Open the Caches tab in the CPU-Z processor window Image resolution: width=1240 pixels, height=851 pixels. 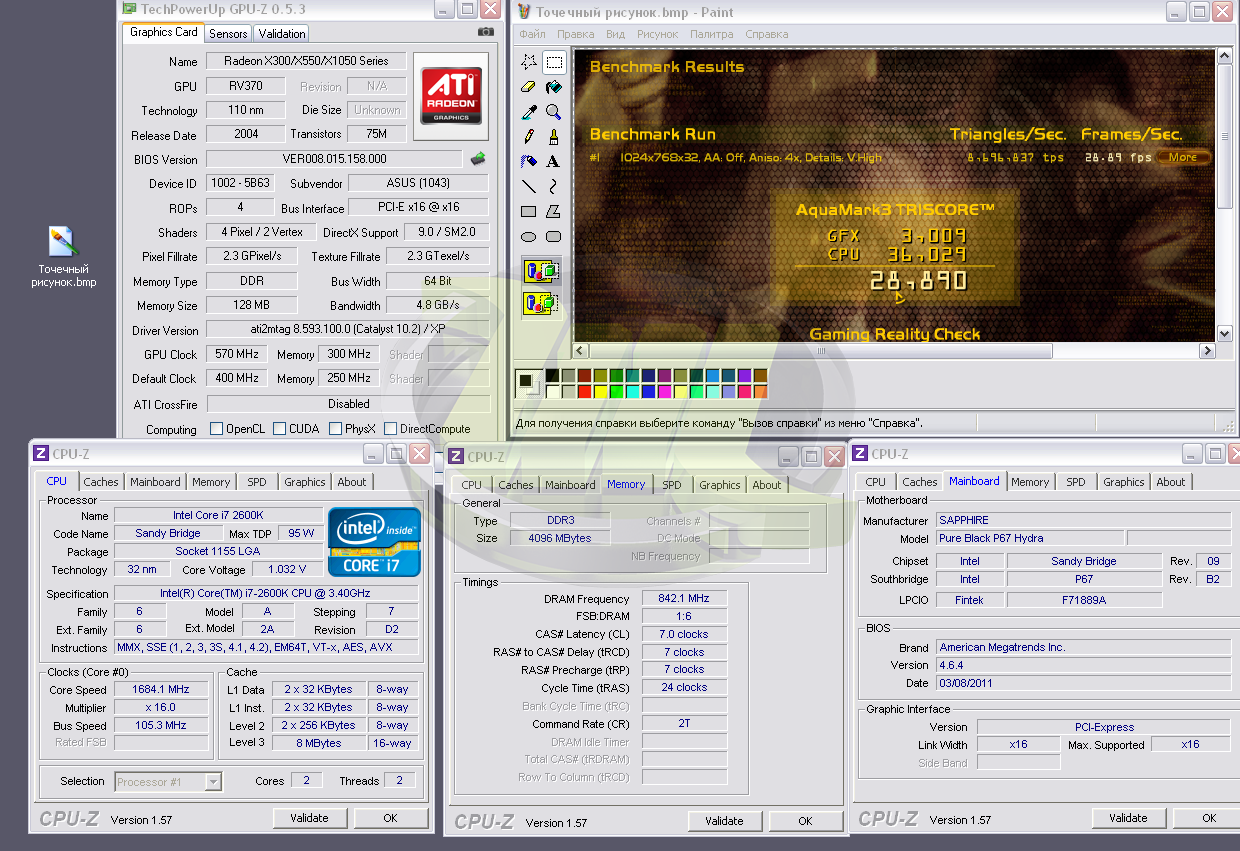point(101,482)
